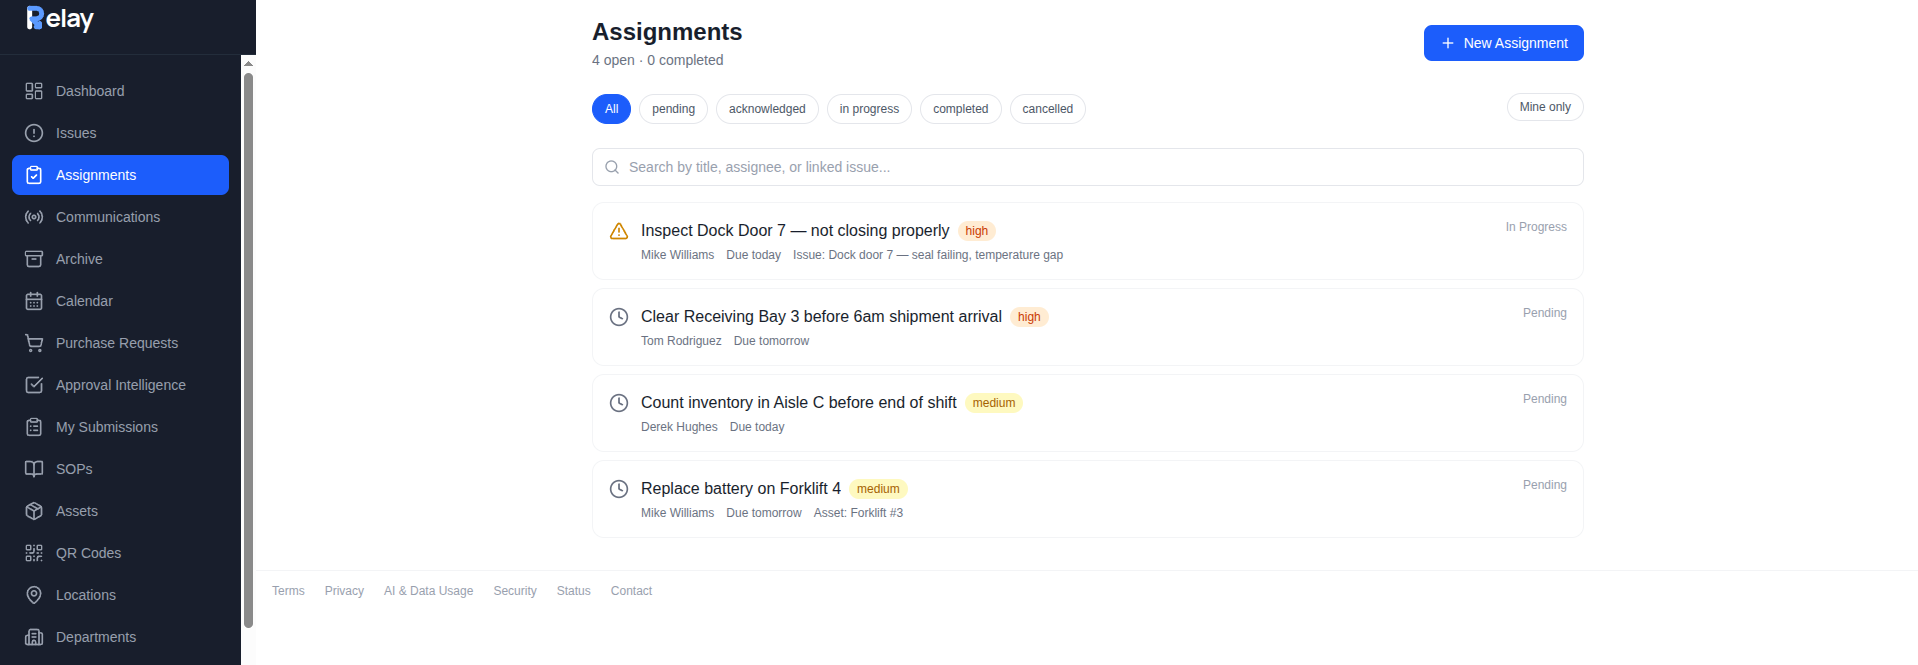Click clock icon on Aisle C inventory assignment
The image size is (1918, 665).
619,403
